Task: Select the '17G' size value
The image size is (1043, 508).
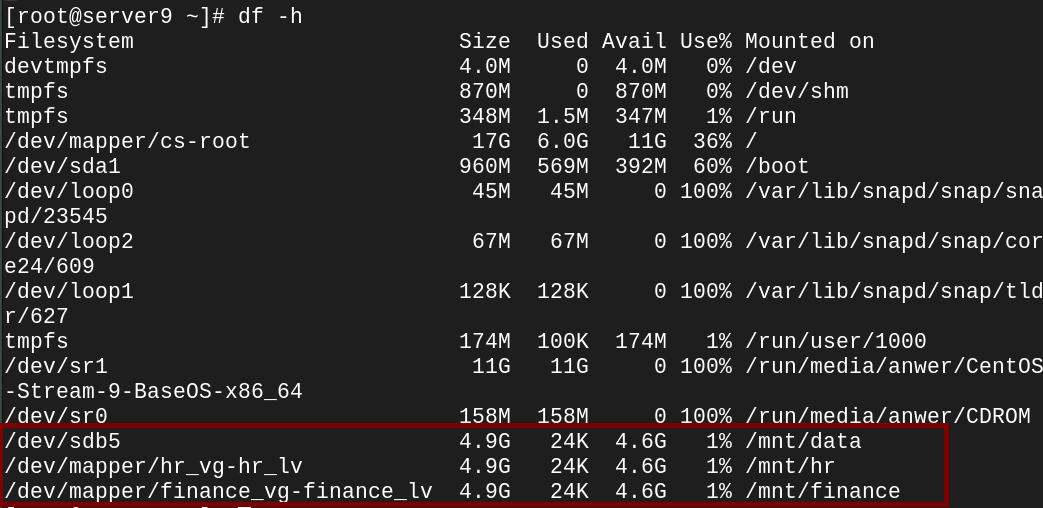Action: pyautogui.click(x=491, y=141)
